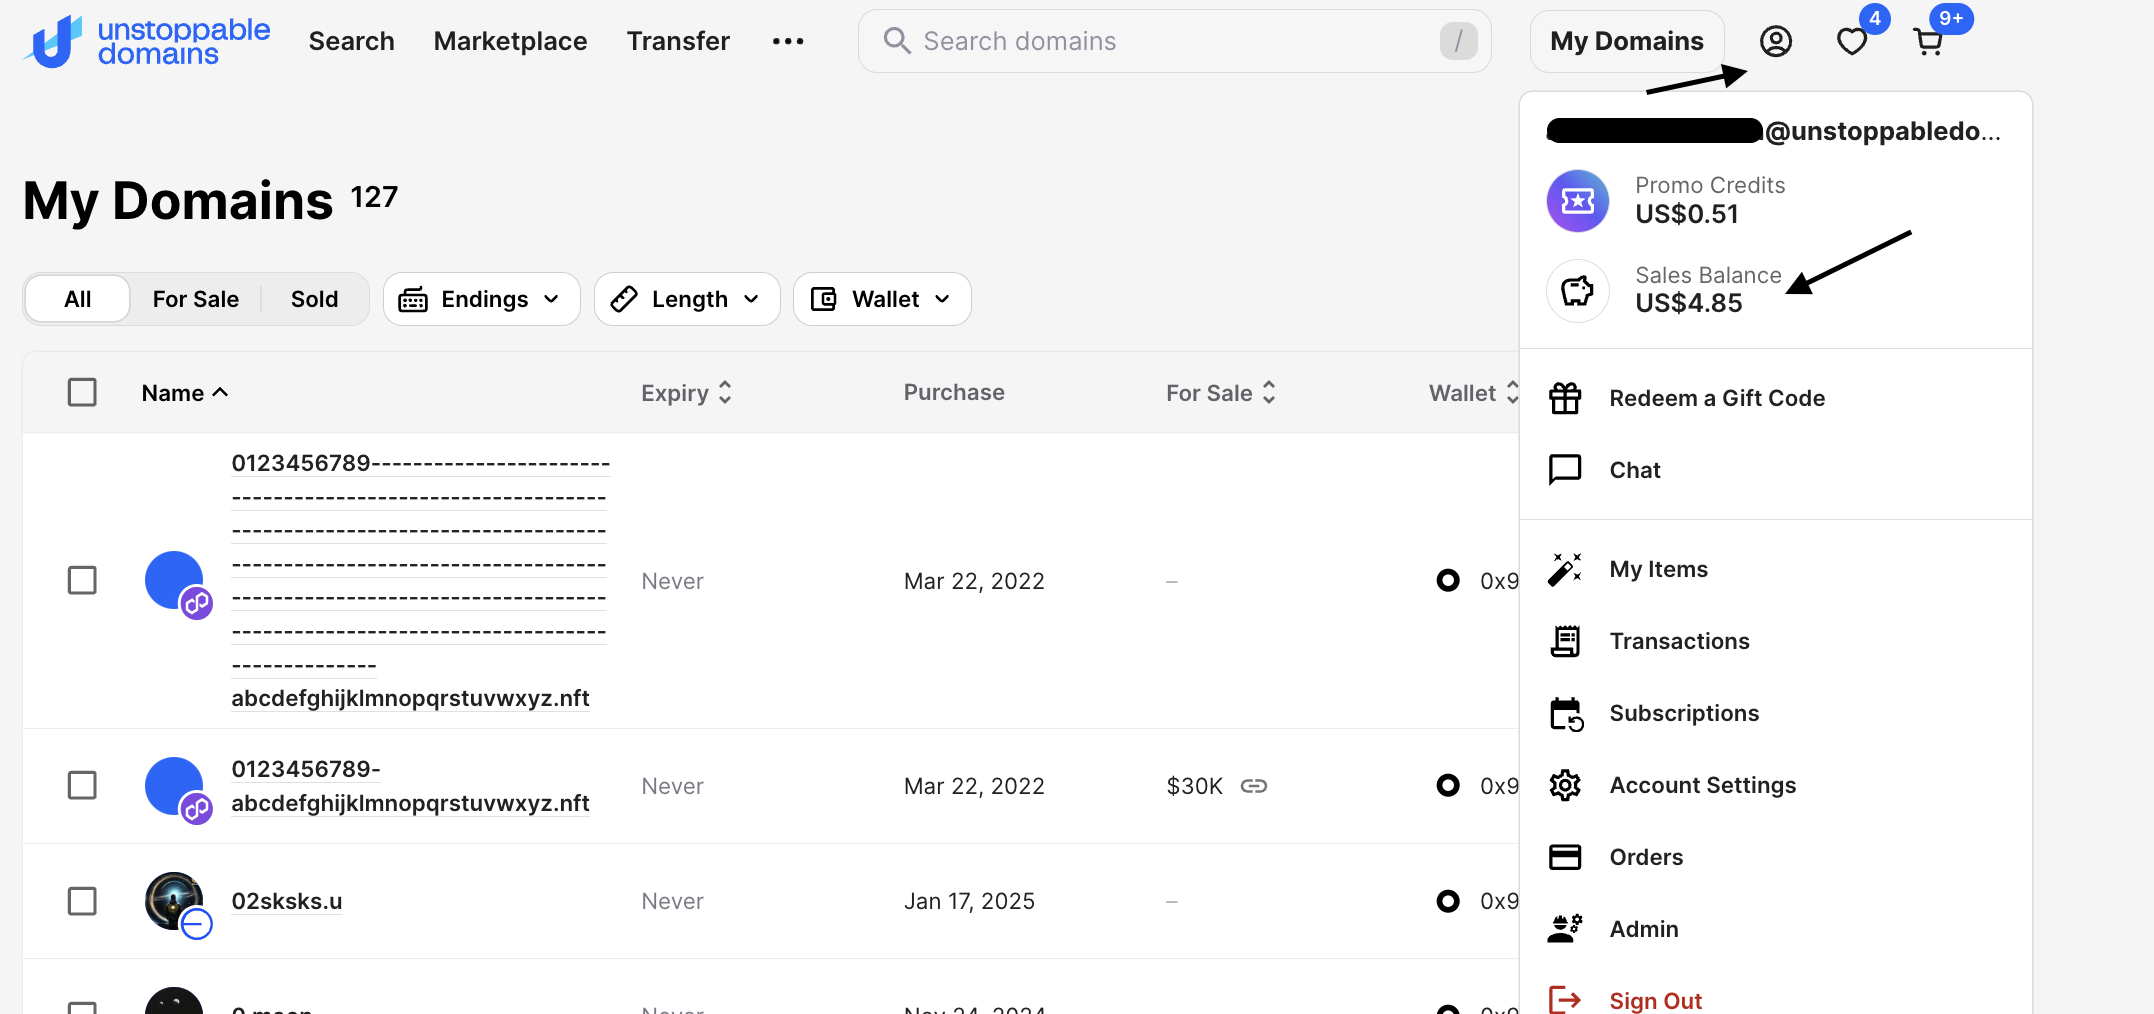This screenshot has width=2154, height=1014.
Task: Sort by Wallet column header
Action: [x=1473, y=393]
